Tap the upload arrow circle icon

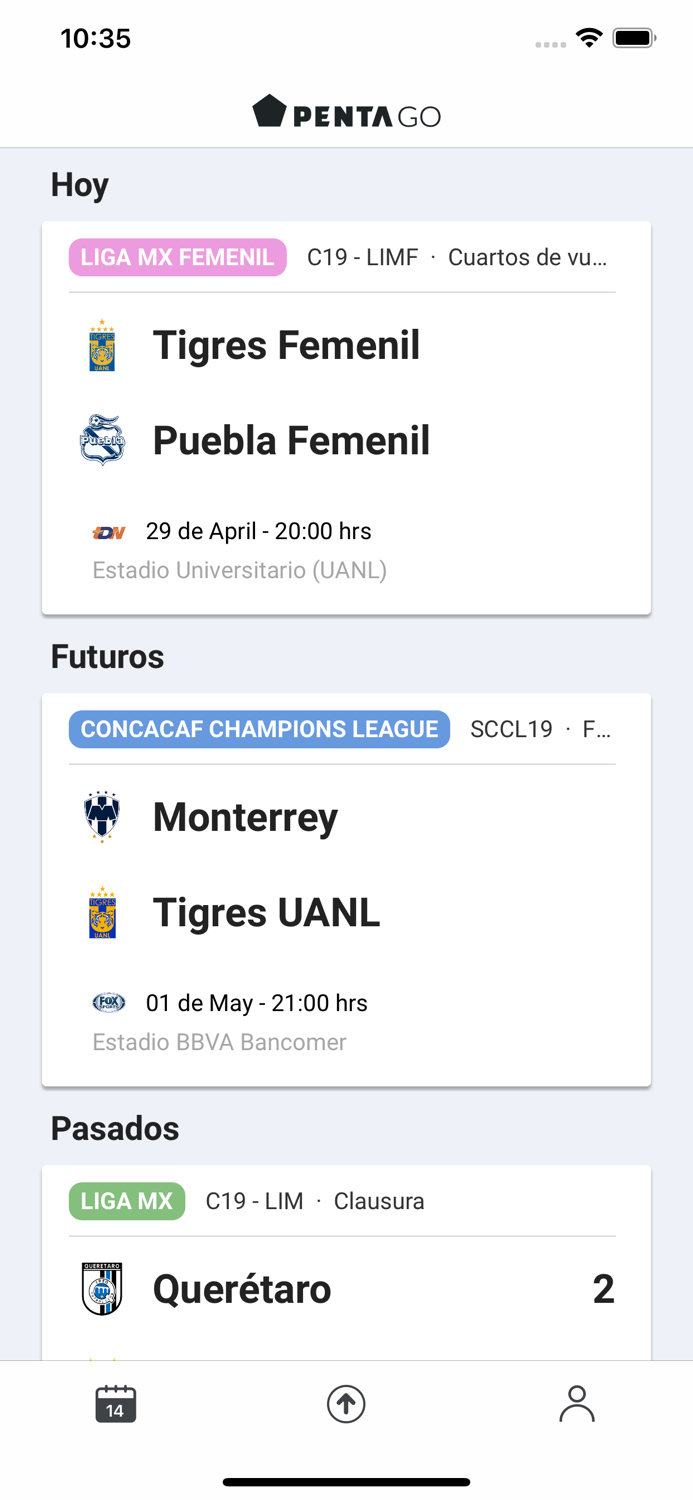point(346,1404)
